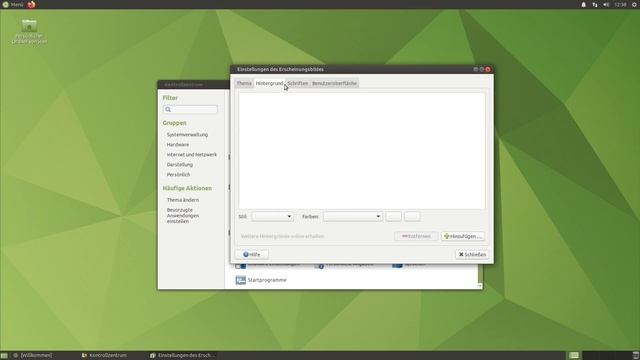
Task: Select Hardware group in Kontrollzentrum
Action: click(x=178, y=144)
